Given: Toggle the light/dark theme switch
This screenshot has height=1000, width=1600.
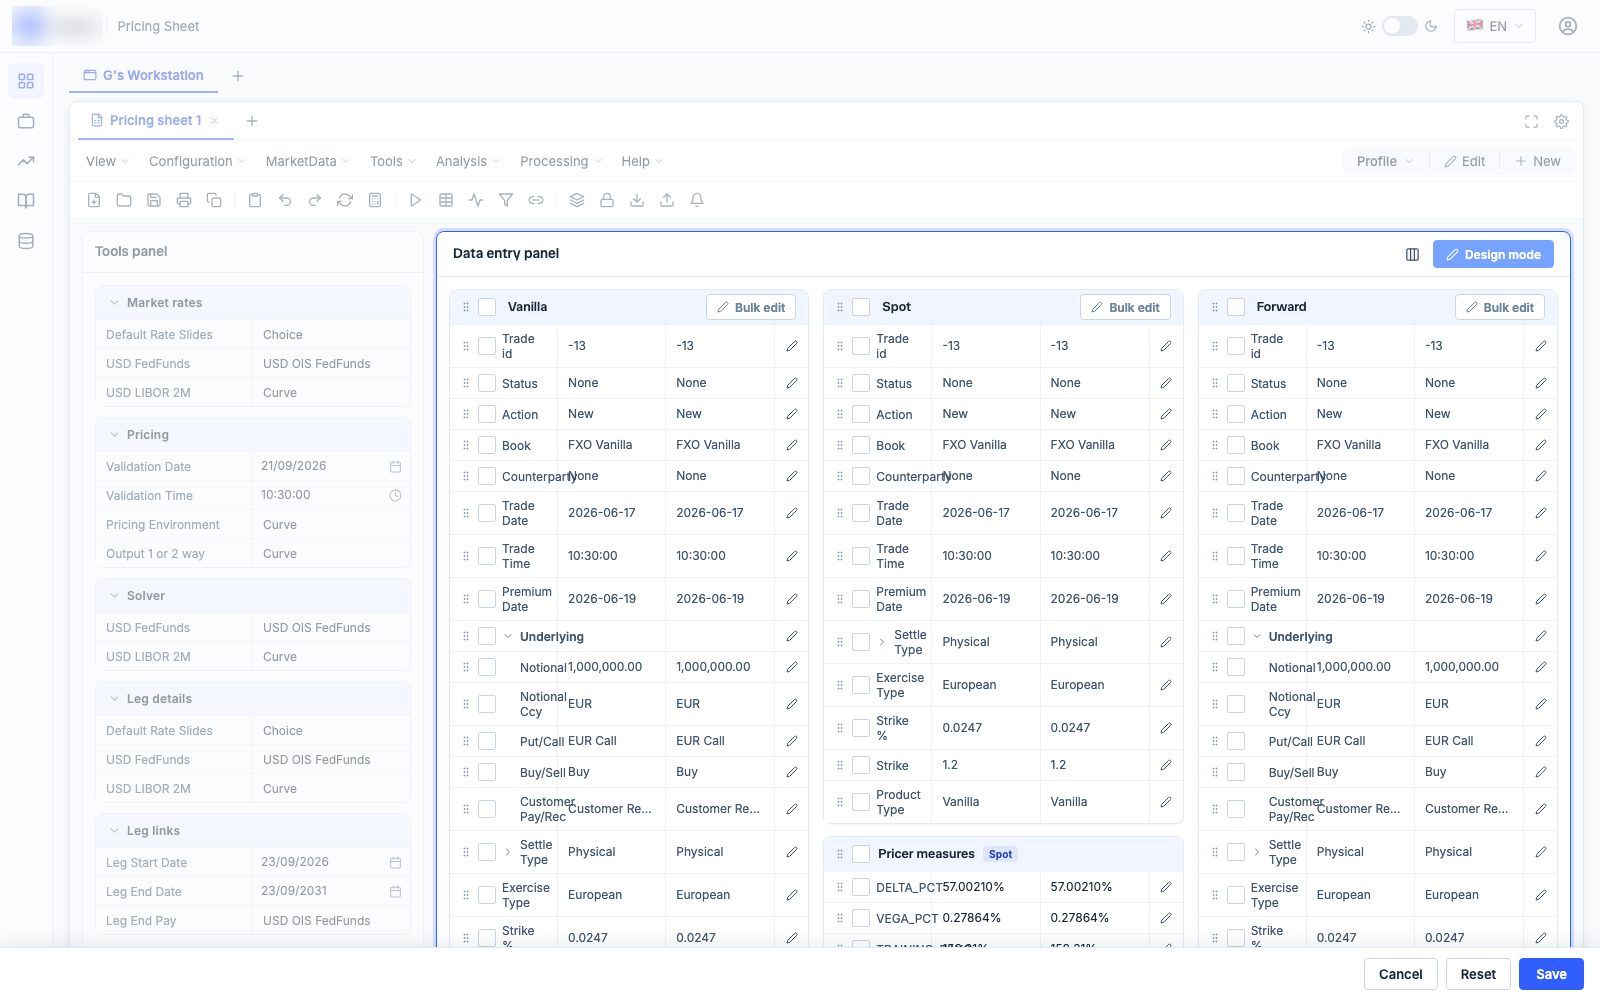Looking at the screenshot, I should (x=1399, y=26).
